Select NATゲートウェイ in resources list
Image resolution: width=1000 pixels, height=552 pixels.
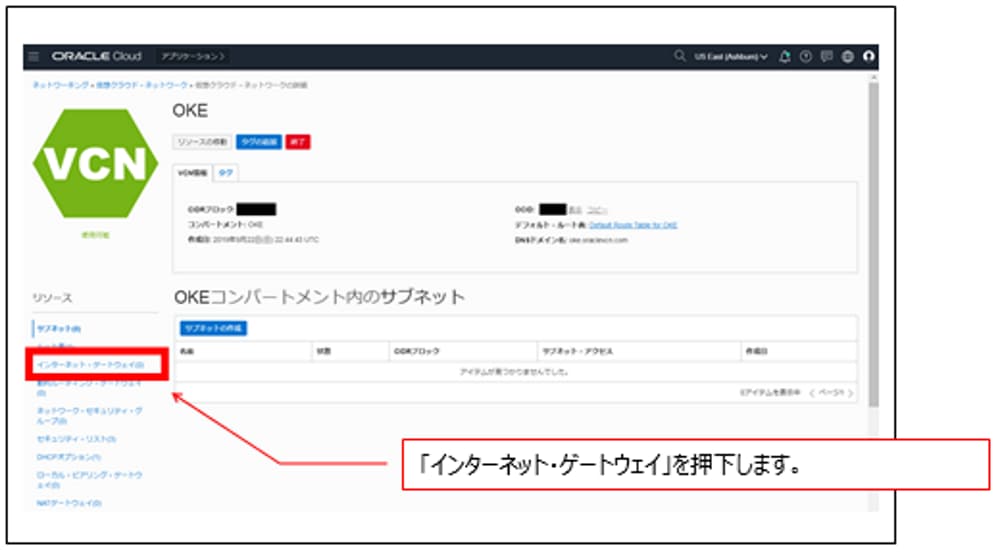coord(69,503)
